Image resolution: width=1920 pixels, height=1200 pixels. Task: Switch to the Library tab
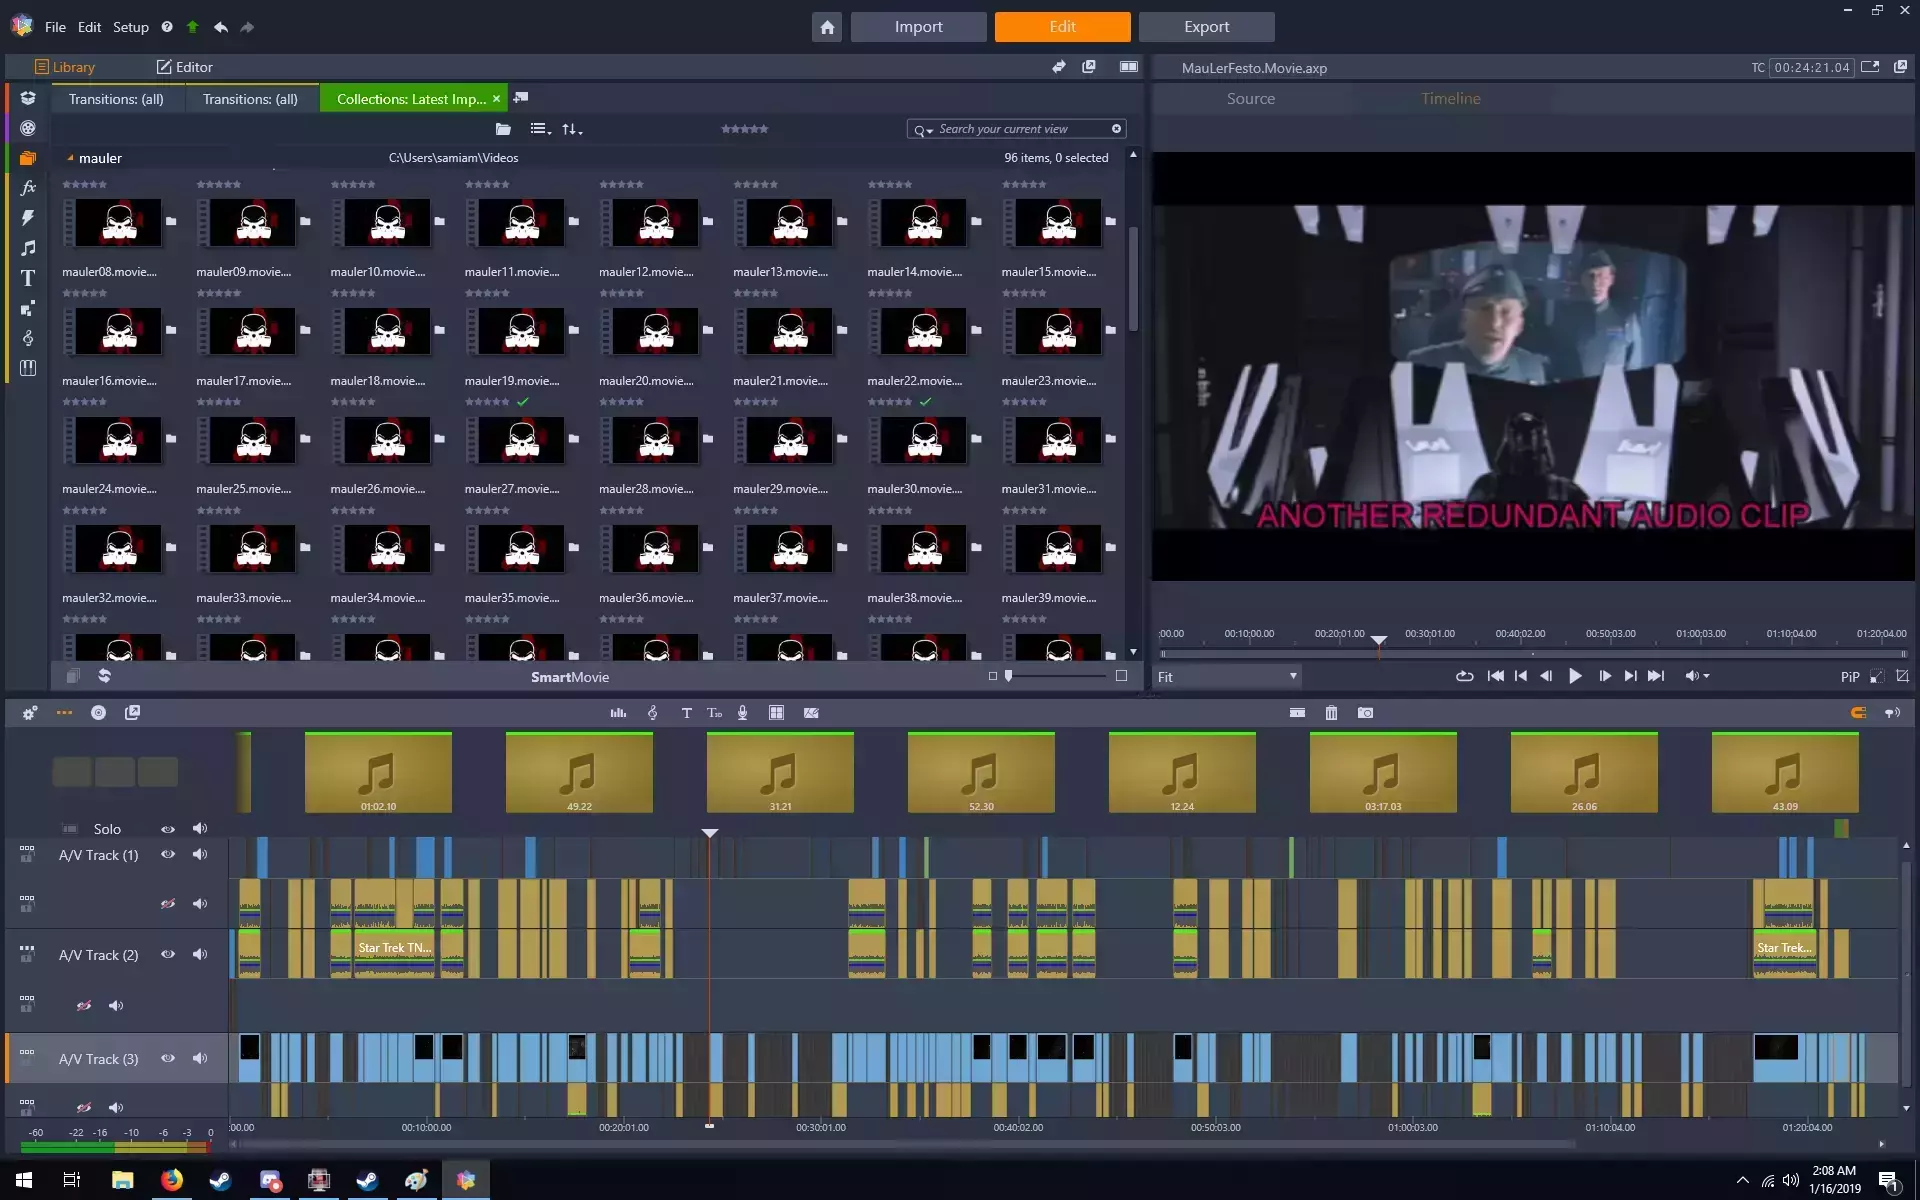point(65,67)
